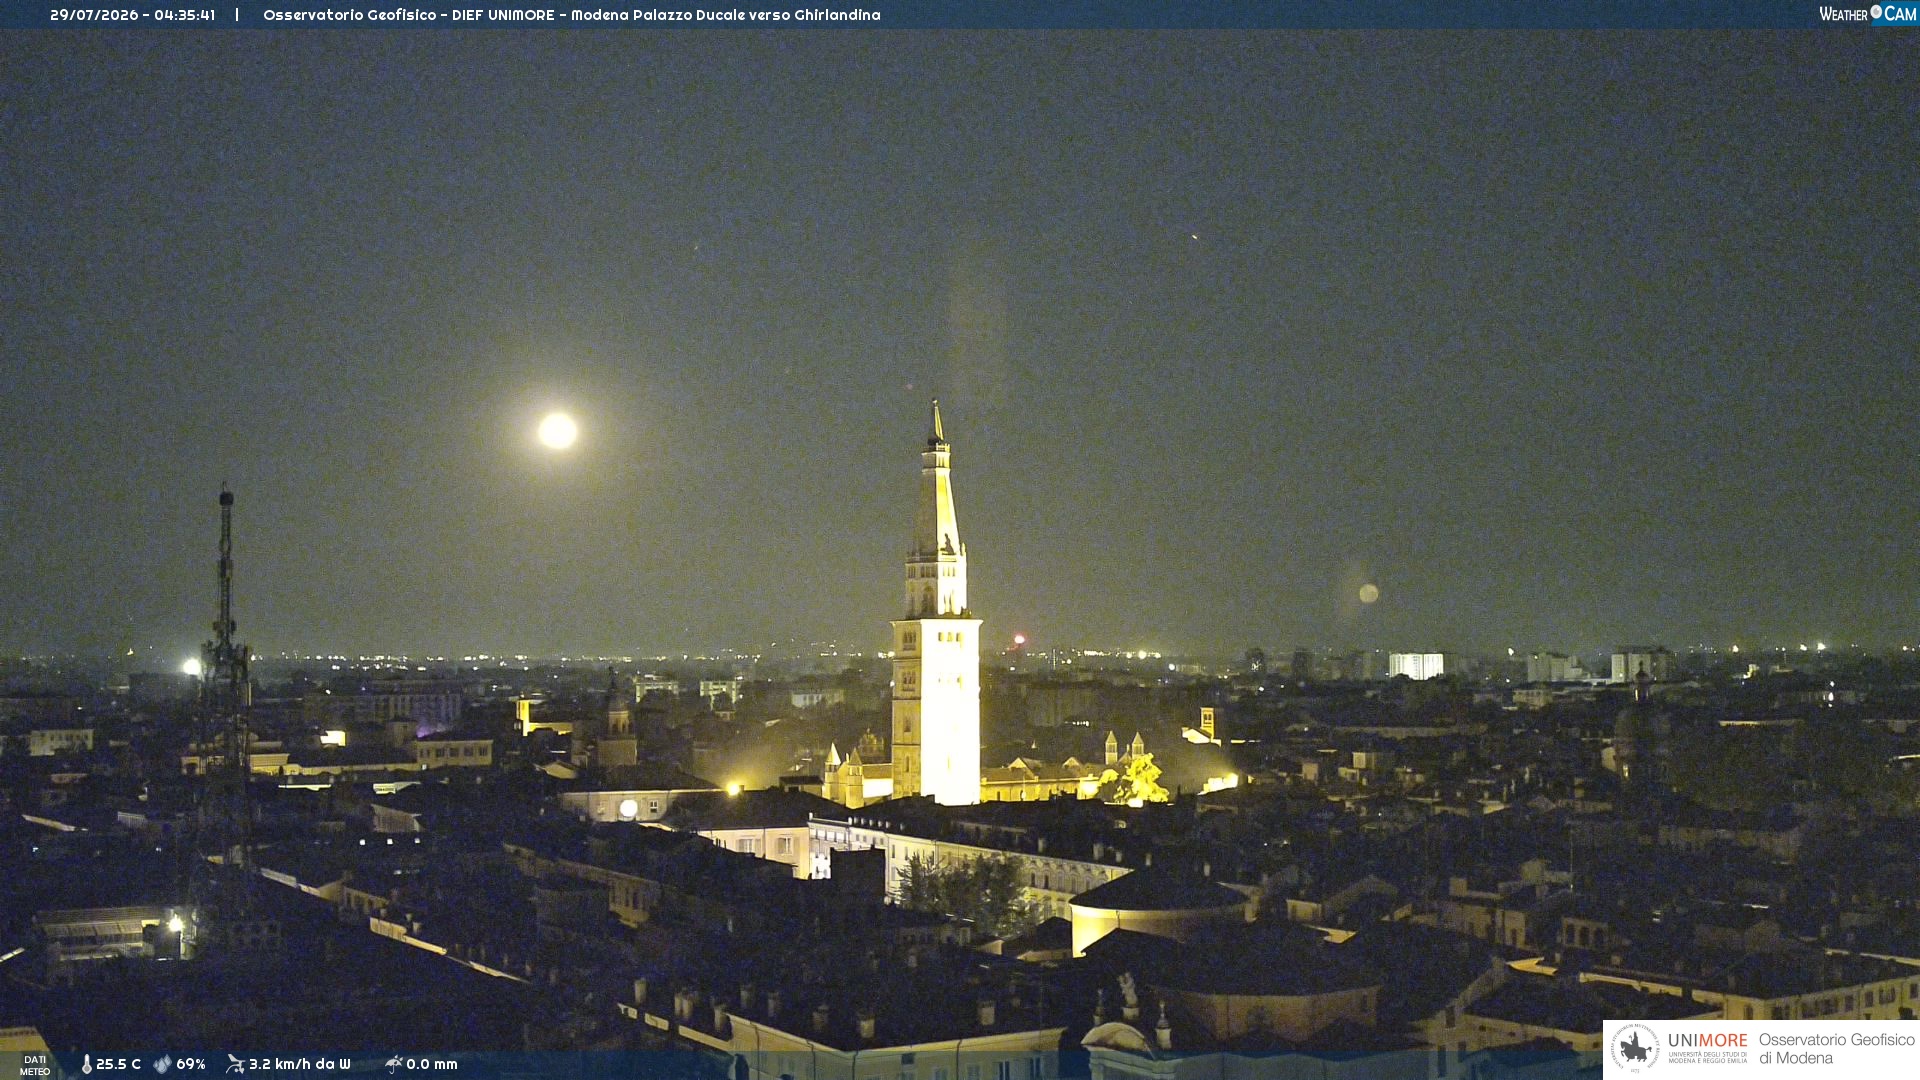This screenshot has height=1080, width=1920.
Task: Click the rain umbrella precipitation icon
Action: [x=394, y=1064]
